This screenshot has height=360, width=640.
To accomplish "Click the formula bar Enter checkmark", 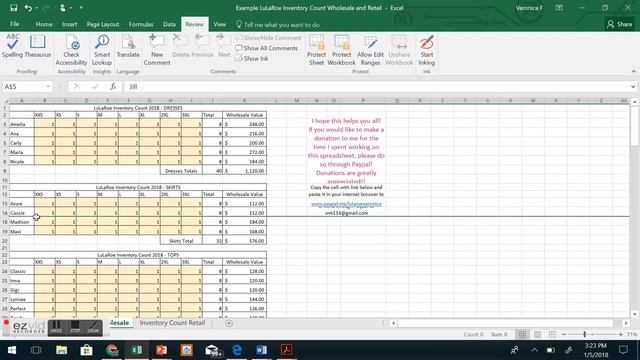I will pyautogui.click(x=95, y=87).
